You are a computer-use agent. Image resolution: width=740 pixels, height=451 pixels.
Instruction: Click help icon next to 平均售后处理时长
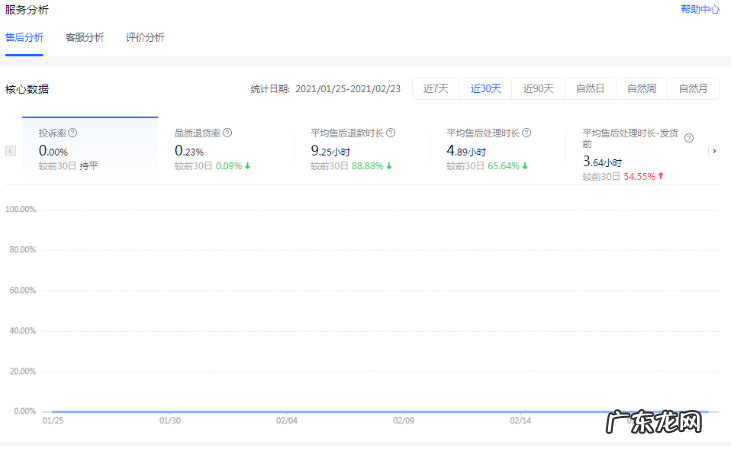click(527, 132)
